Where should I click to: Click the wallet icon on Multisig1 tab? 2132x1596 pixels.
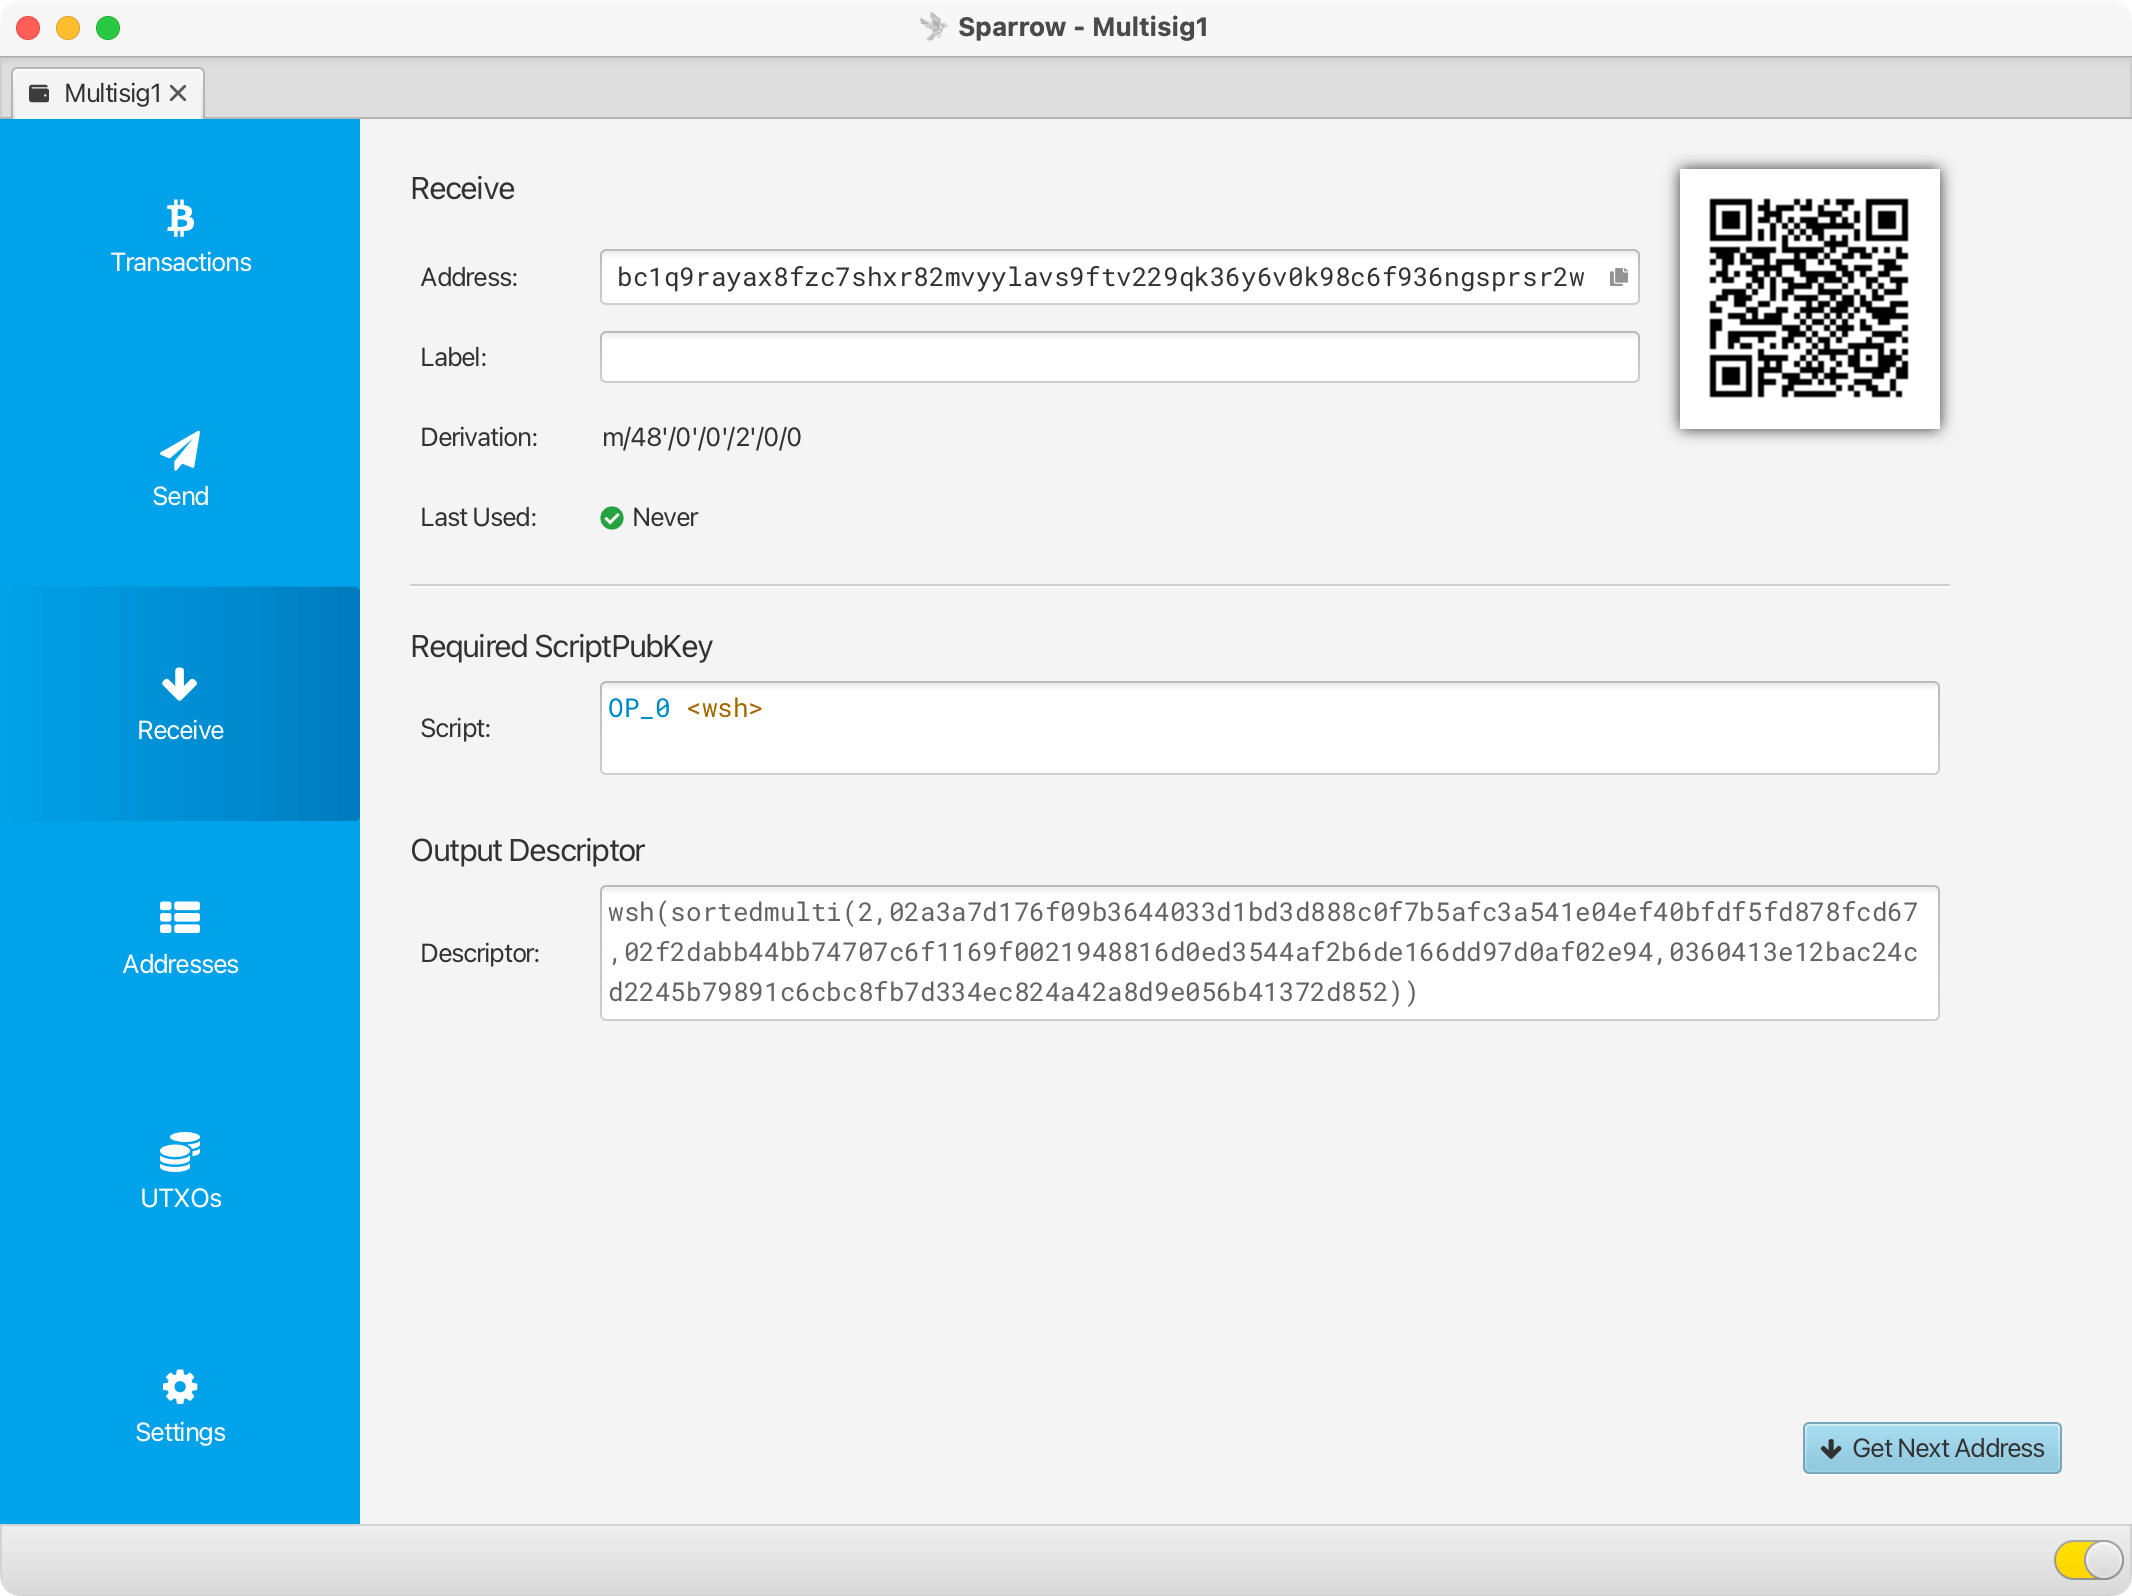[40, 93]
